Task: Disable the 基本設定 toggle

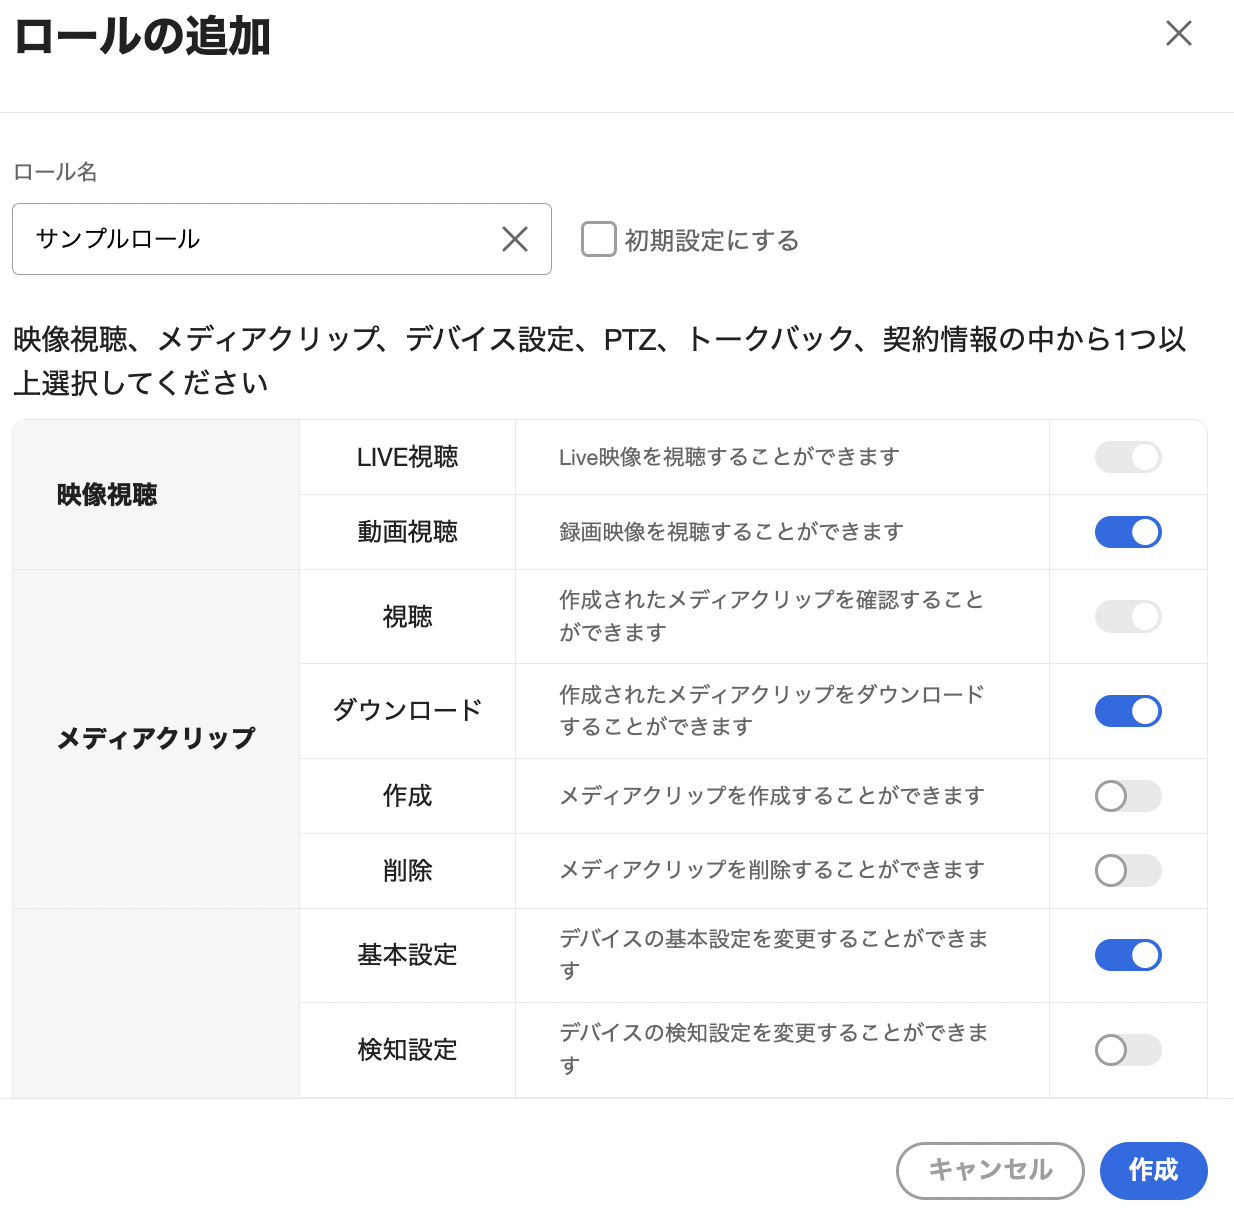Action: (x=1128, y=955)
